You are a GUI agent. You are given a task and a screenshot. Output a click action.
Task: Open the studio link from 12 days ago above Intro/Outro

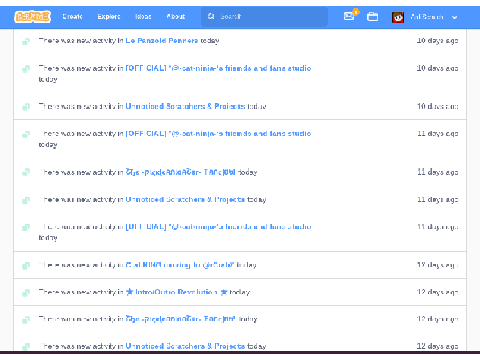click(x=180, y=265)
